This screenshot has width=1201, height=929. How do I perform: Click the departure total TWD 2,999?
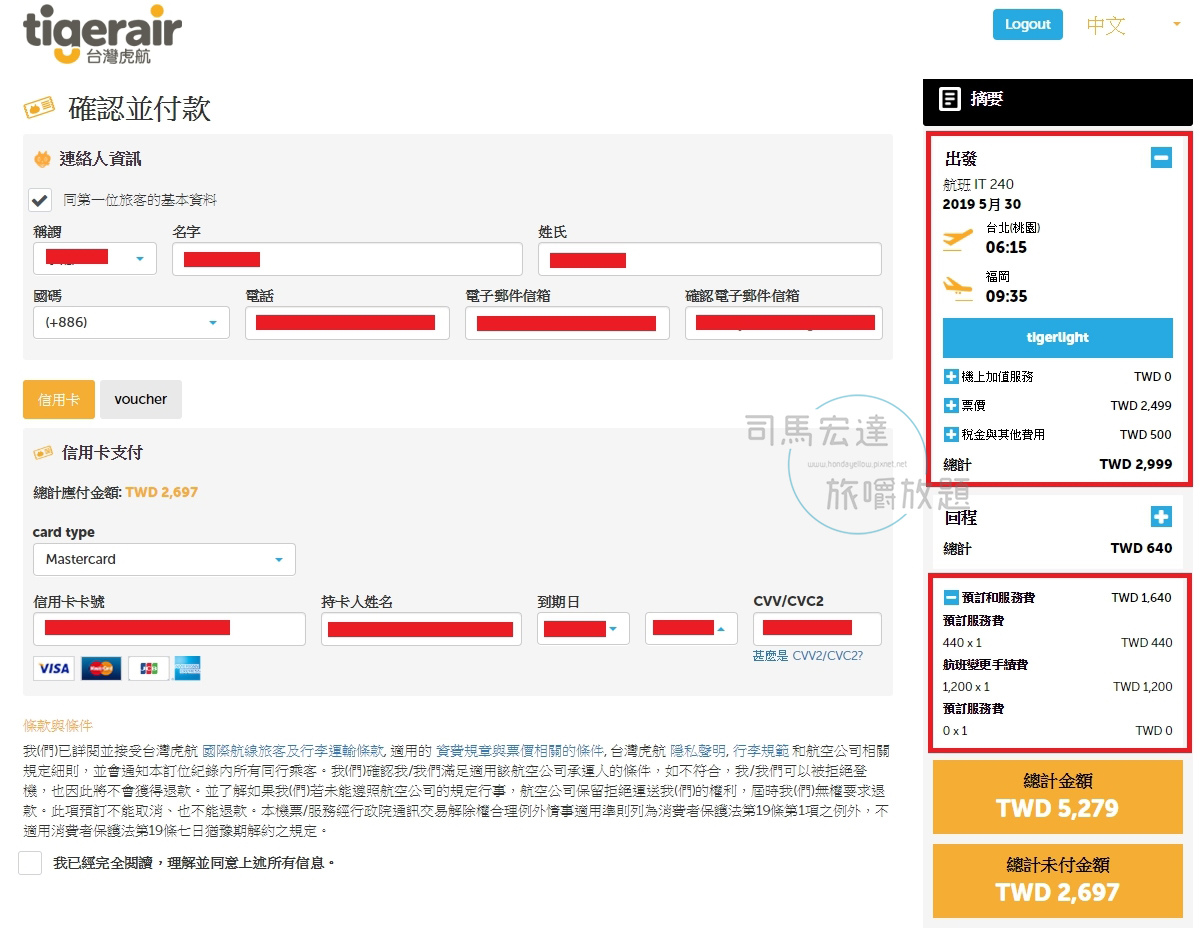coord(1135,464)
